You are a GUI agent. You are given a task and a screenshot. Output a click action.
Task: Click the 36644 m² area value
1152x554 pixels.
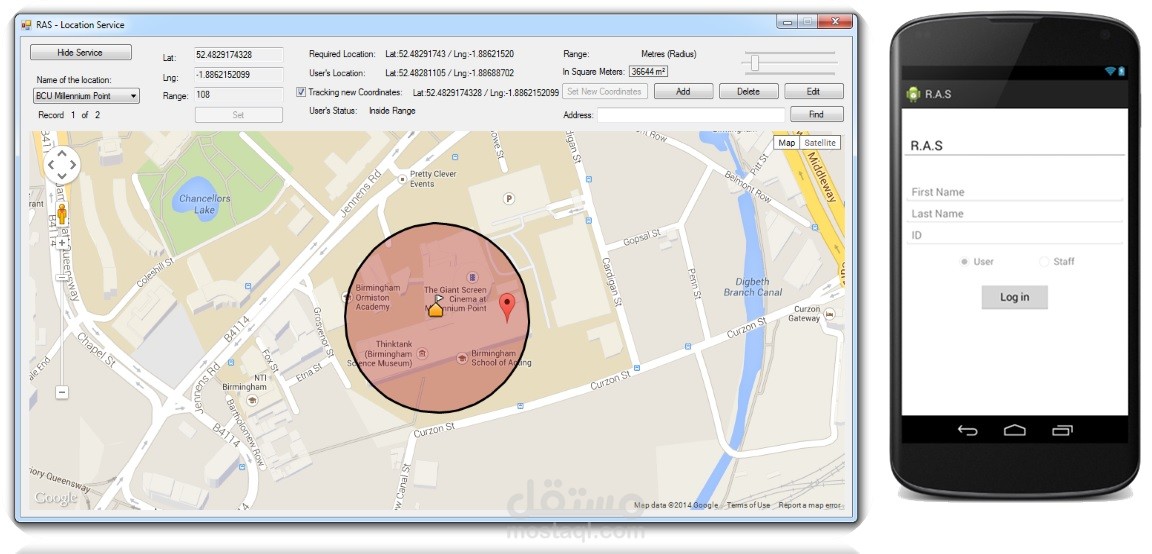click(x=649, y=72)
